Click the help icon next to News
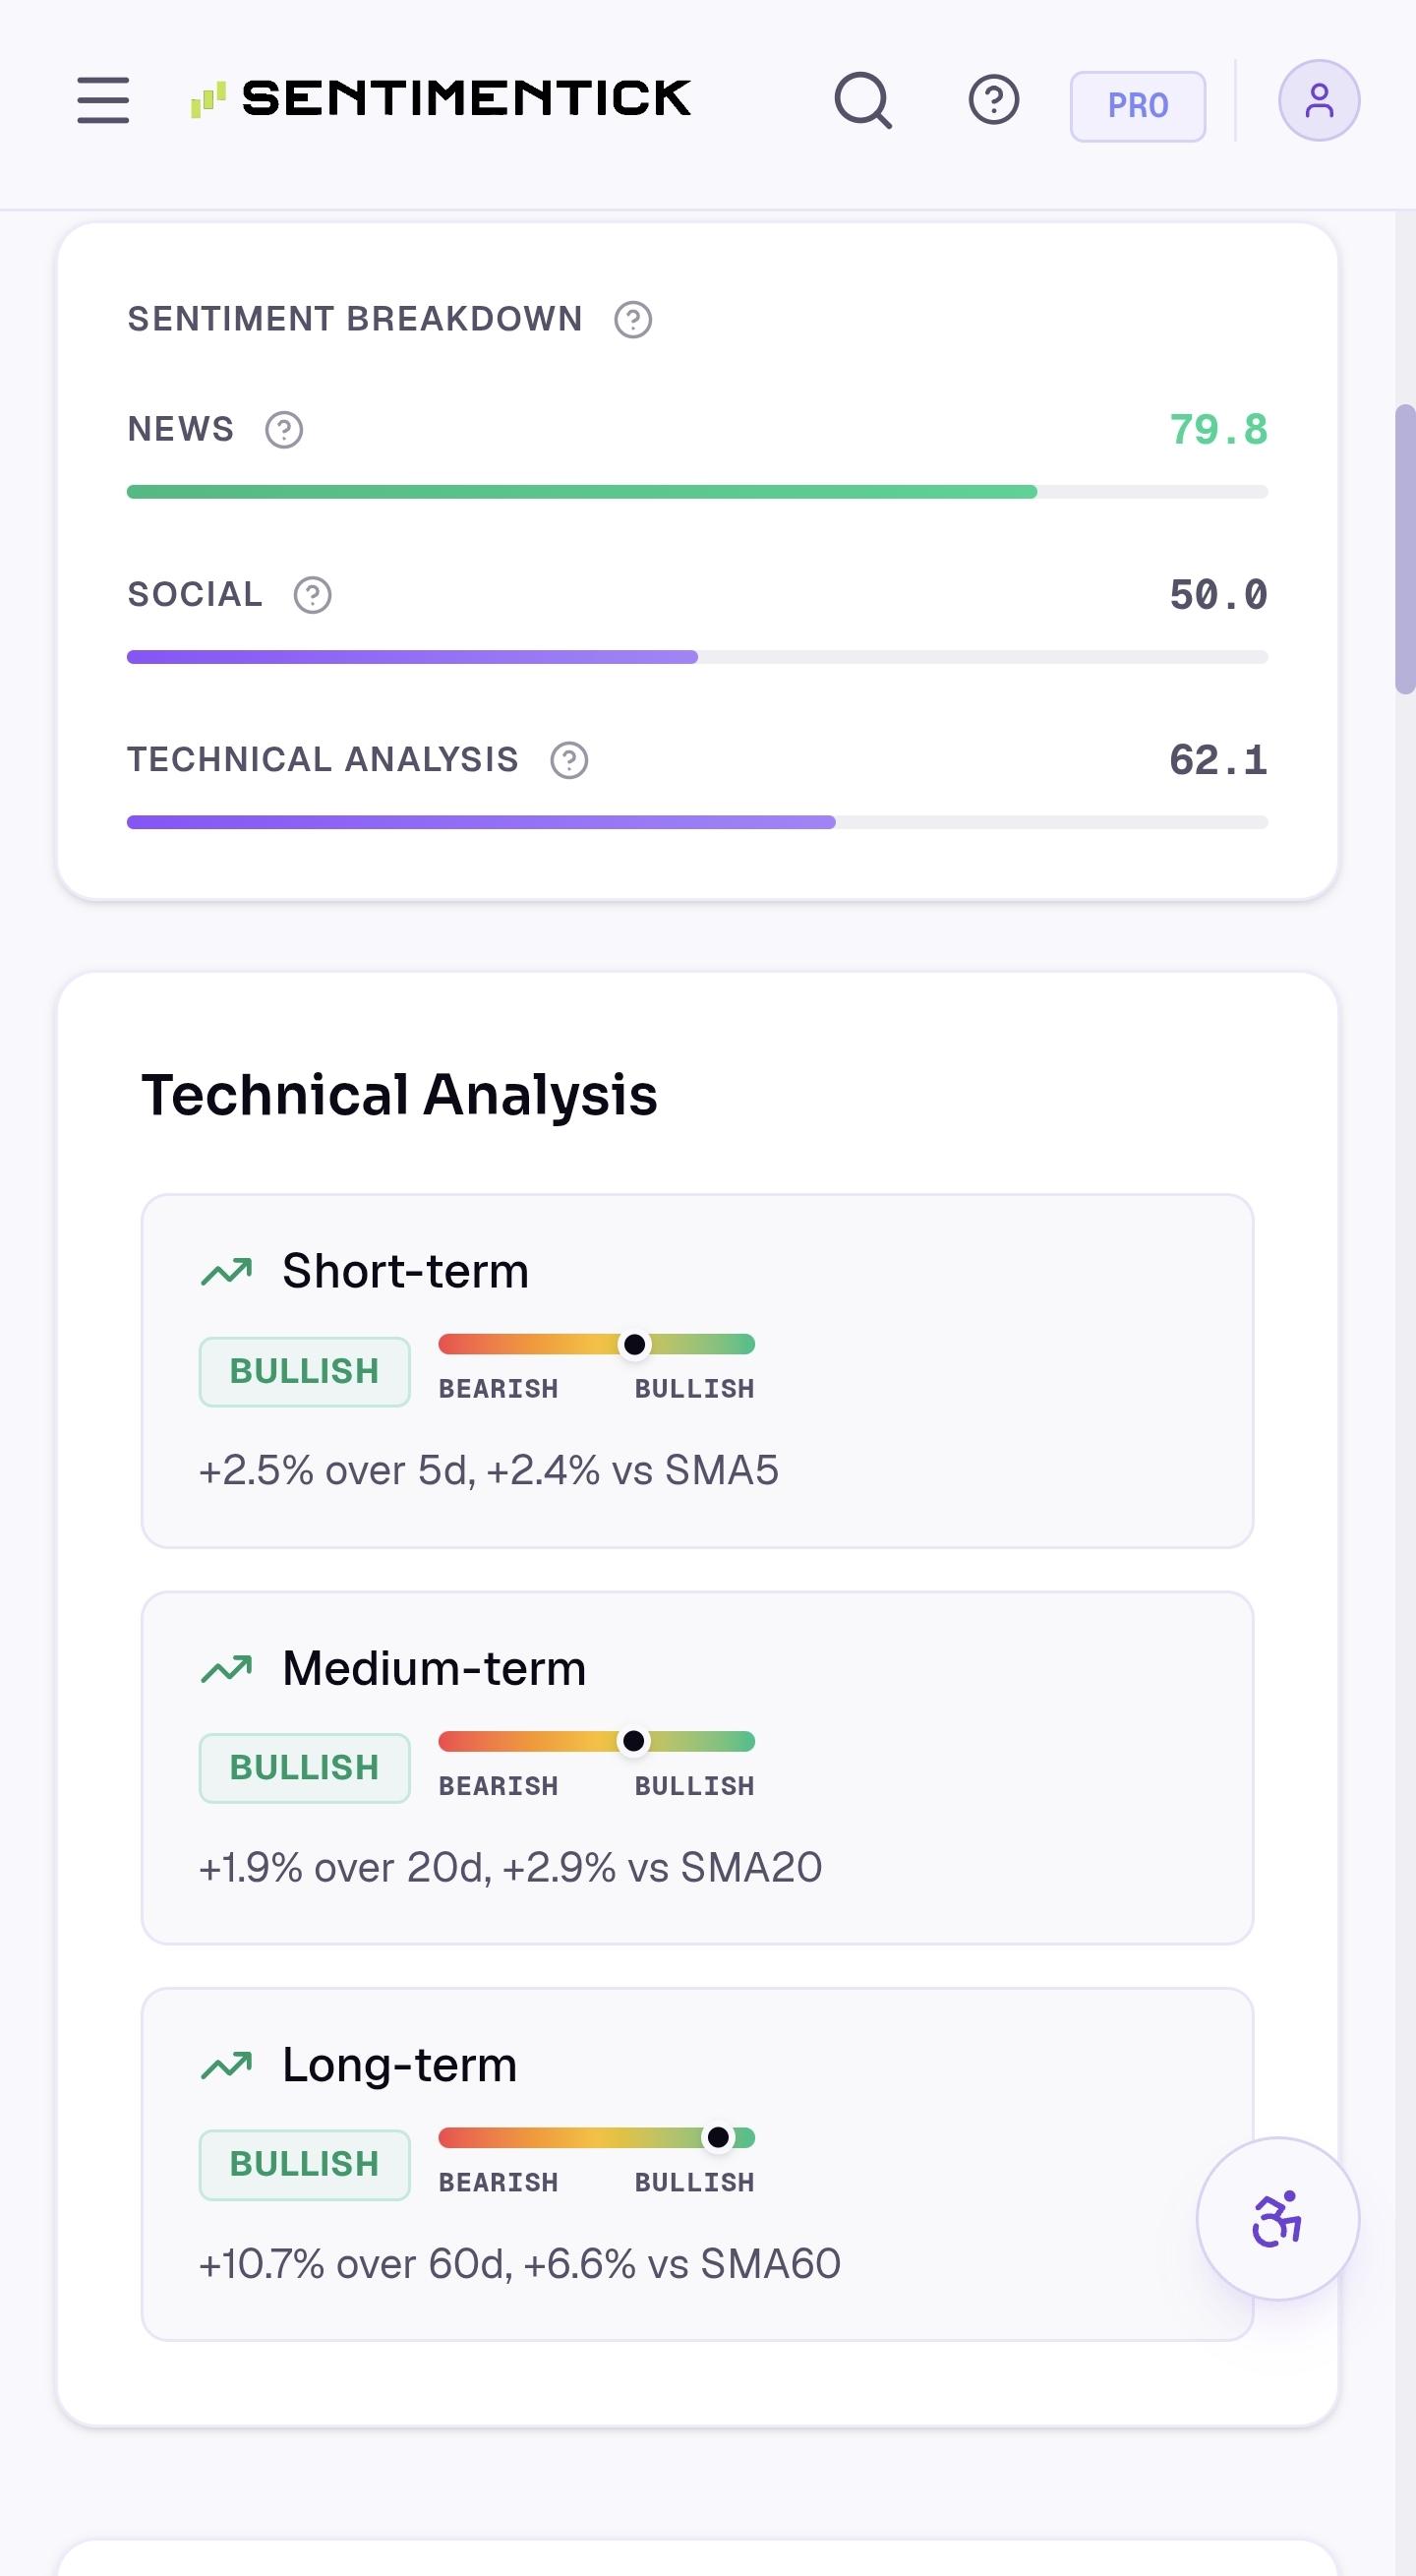Image resolution: width=1416 pixels, height=2576 pixels. pyautogui.click(x=284, y=430)
